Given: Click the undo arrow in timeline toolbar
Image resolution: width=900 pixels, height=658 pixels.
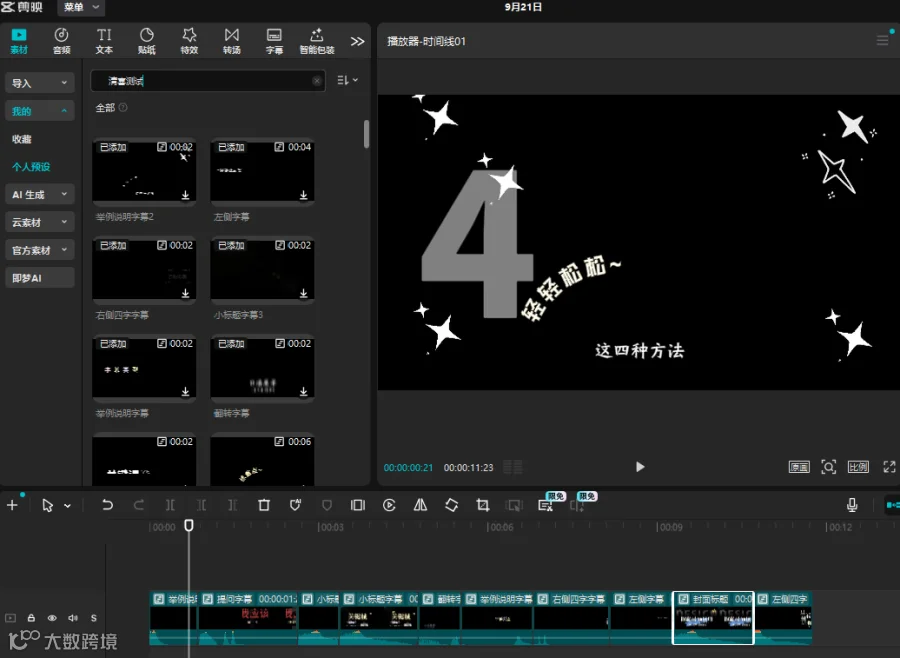Looking at the screenshot, I should tap(107, 505).
